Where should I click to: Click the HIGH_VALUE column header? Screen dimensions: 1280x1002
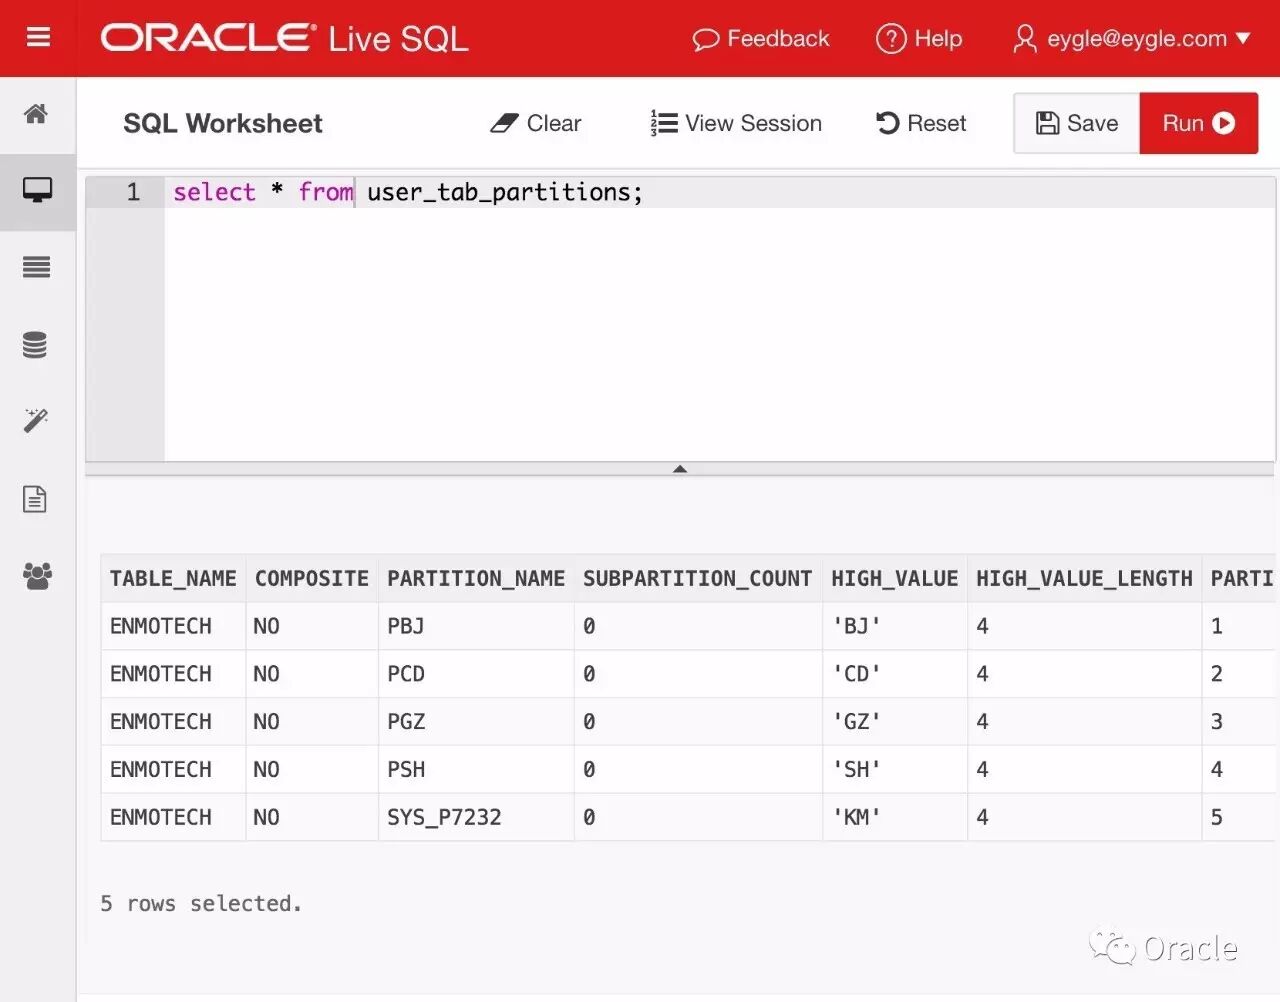pos(895,579)
